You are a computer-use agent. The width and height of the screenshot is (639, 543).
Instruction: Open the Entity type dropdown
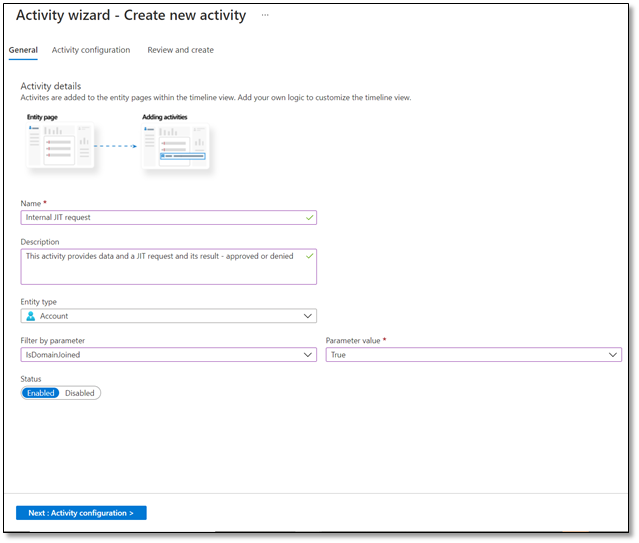[168, 316]
